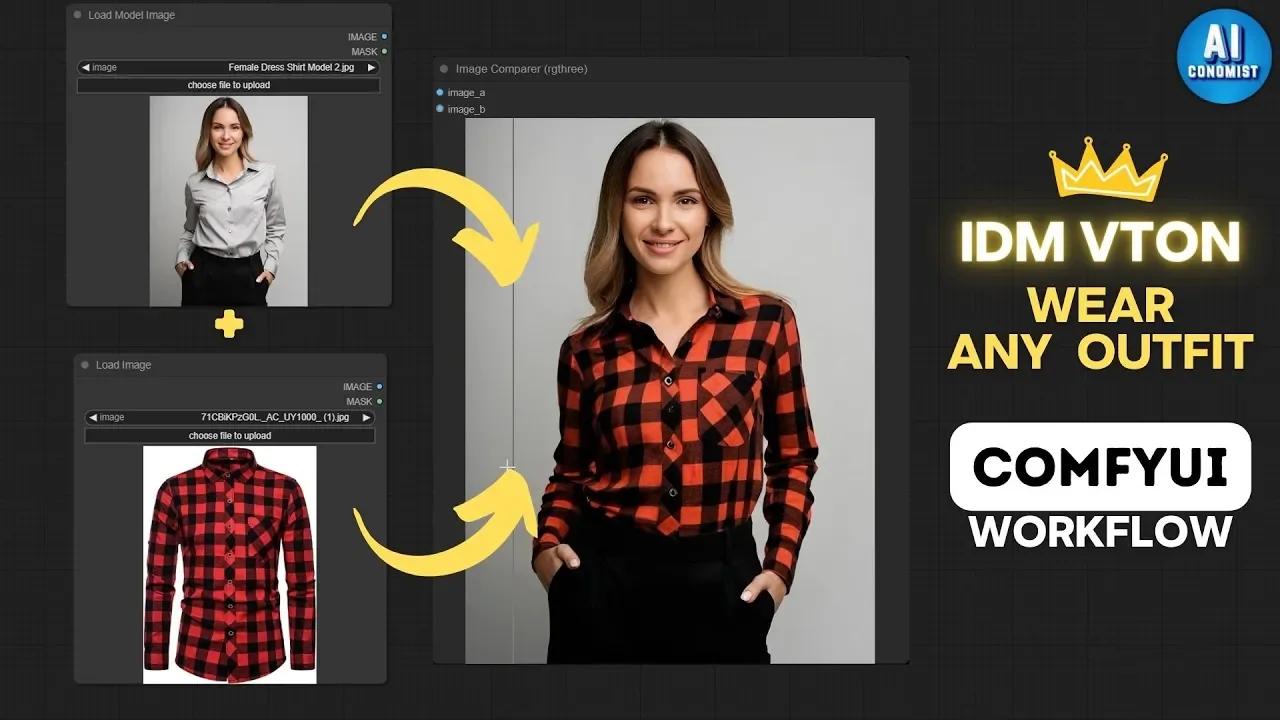This screenshot has height=720, width=1280.
Task: Click the grey shirt model preview thumbnail
Action: coord(229,201)
